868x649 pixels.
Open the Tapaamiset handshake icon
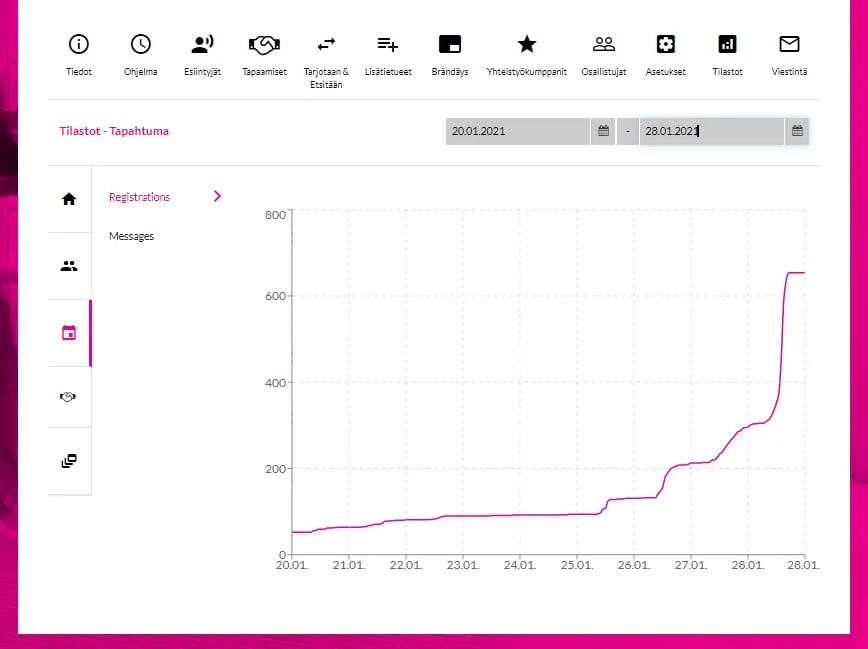coord(264,44)
